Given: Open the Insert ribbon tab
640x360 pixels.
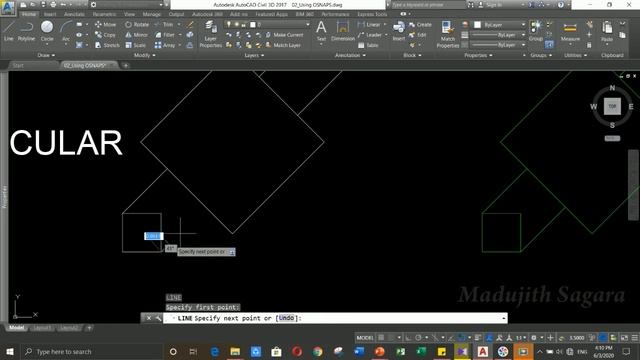Looking at the screenshot, I should pos(50,14).
